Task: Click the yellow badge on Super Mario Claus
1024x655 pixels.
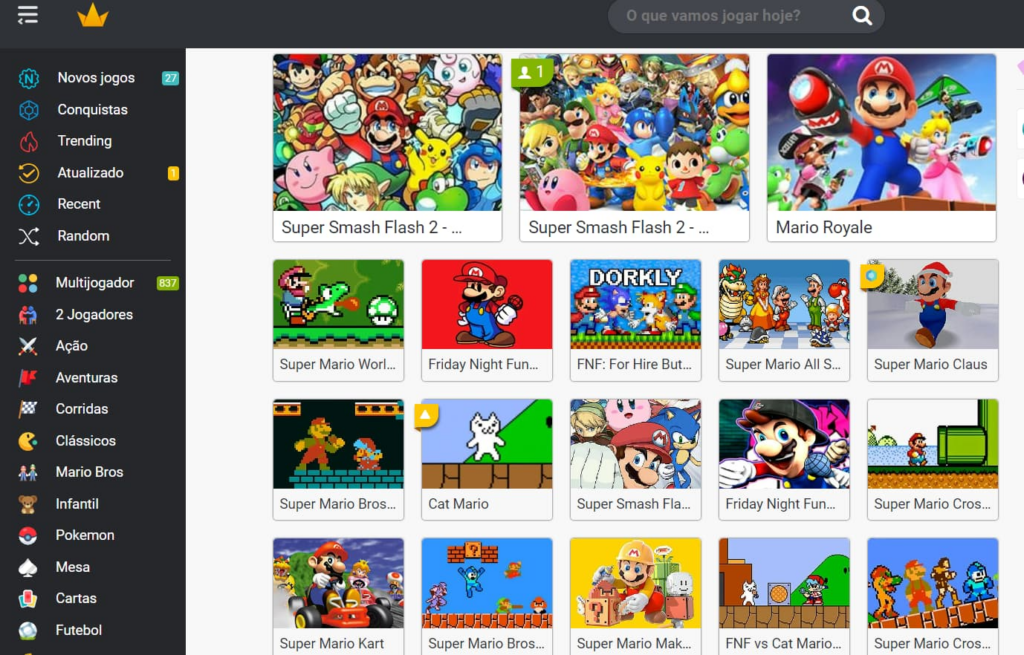Action: (872, 276)
